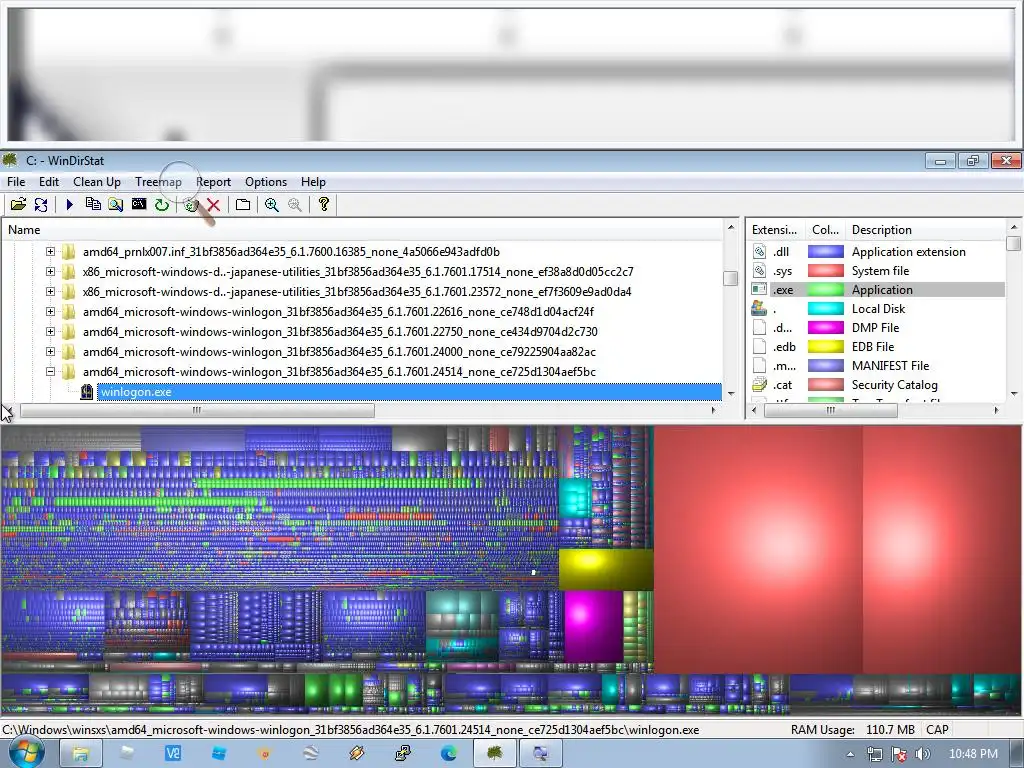Image resolution: width=1024 pixels, height=768 pixels.
Task: Open the Options menu
Action: [x=266, y=182]
